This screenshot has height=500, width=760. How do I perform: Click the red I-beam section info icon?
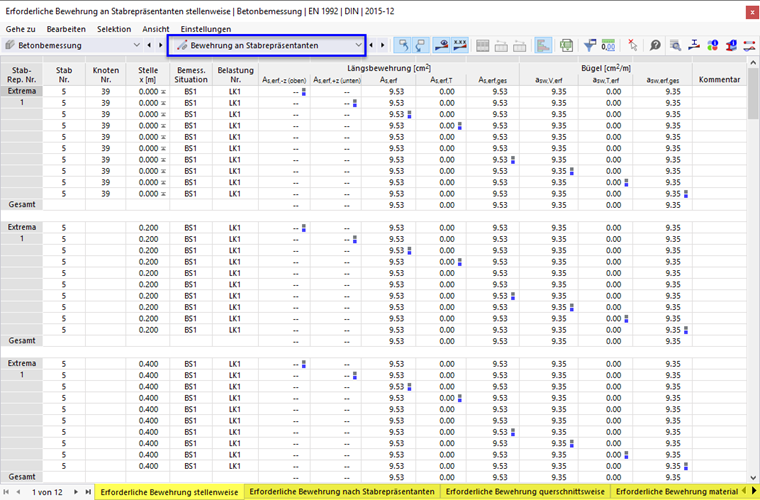click(731, 46)
